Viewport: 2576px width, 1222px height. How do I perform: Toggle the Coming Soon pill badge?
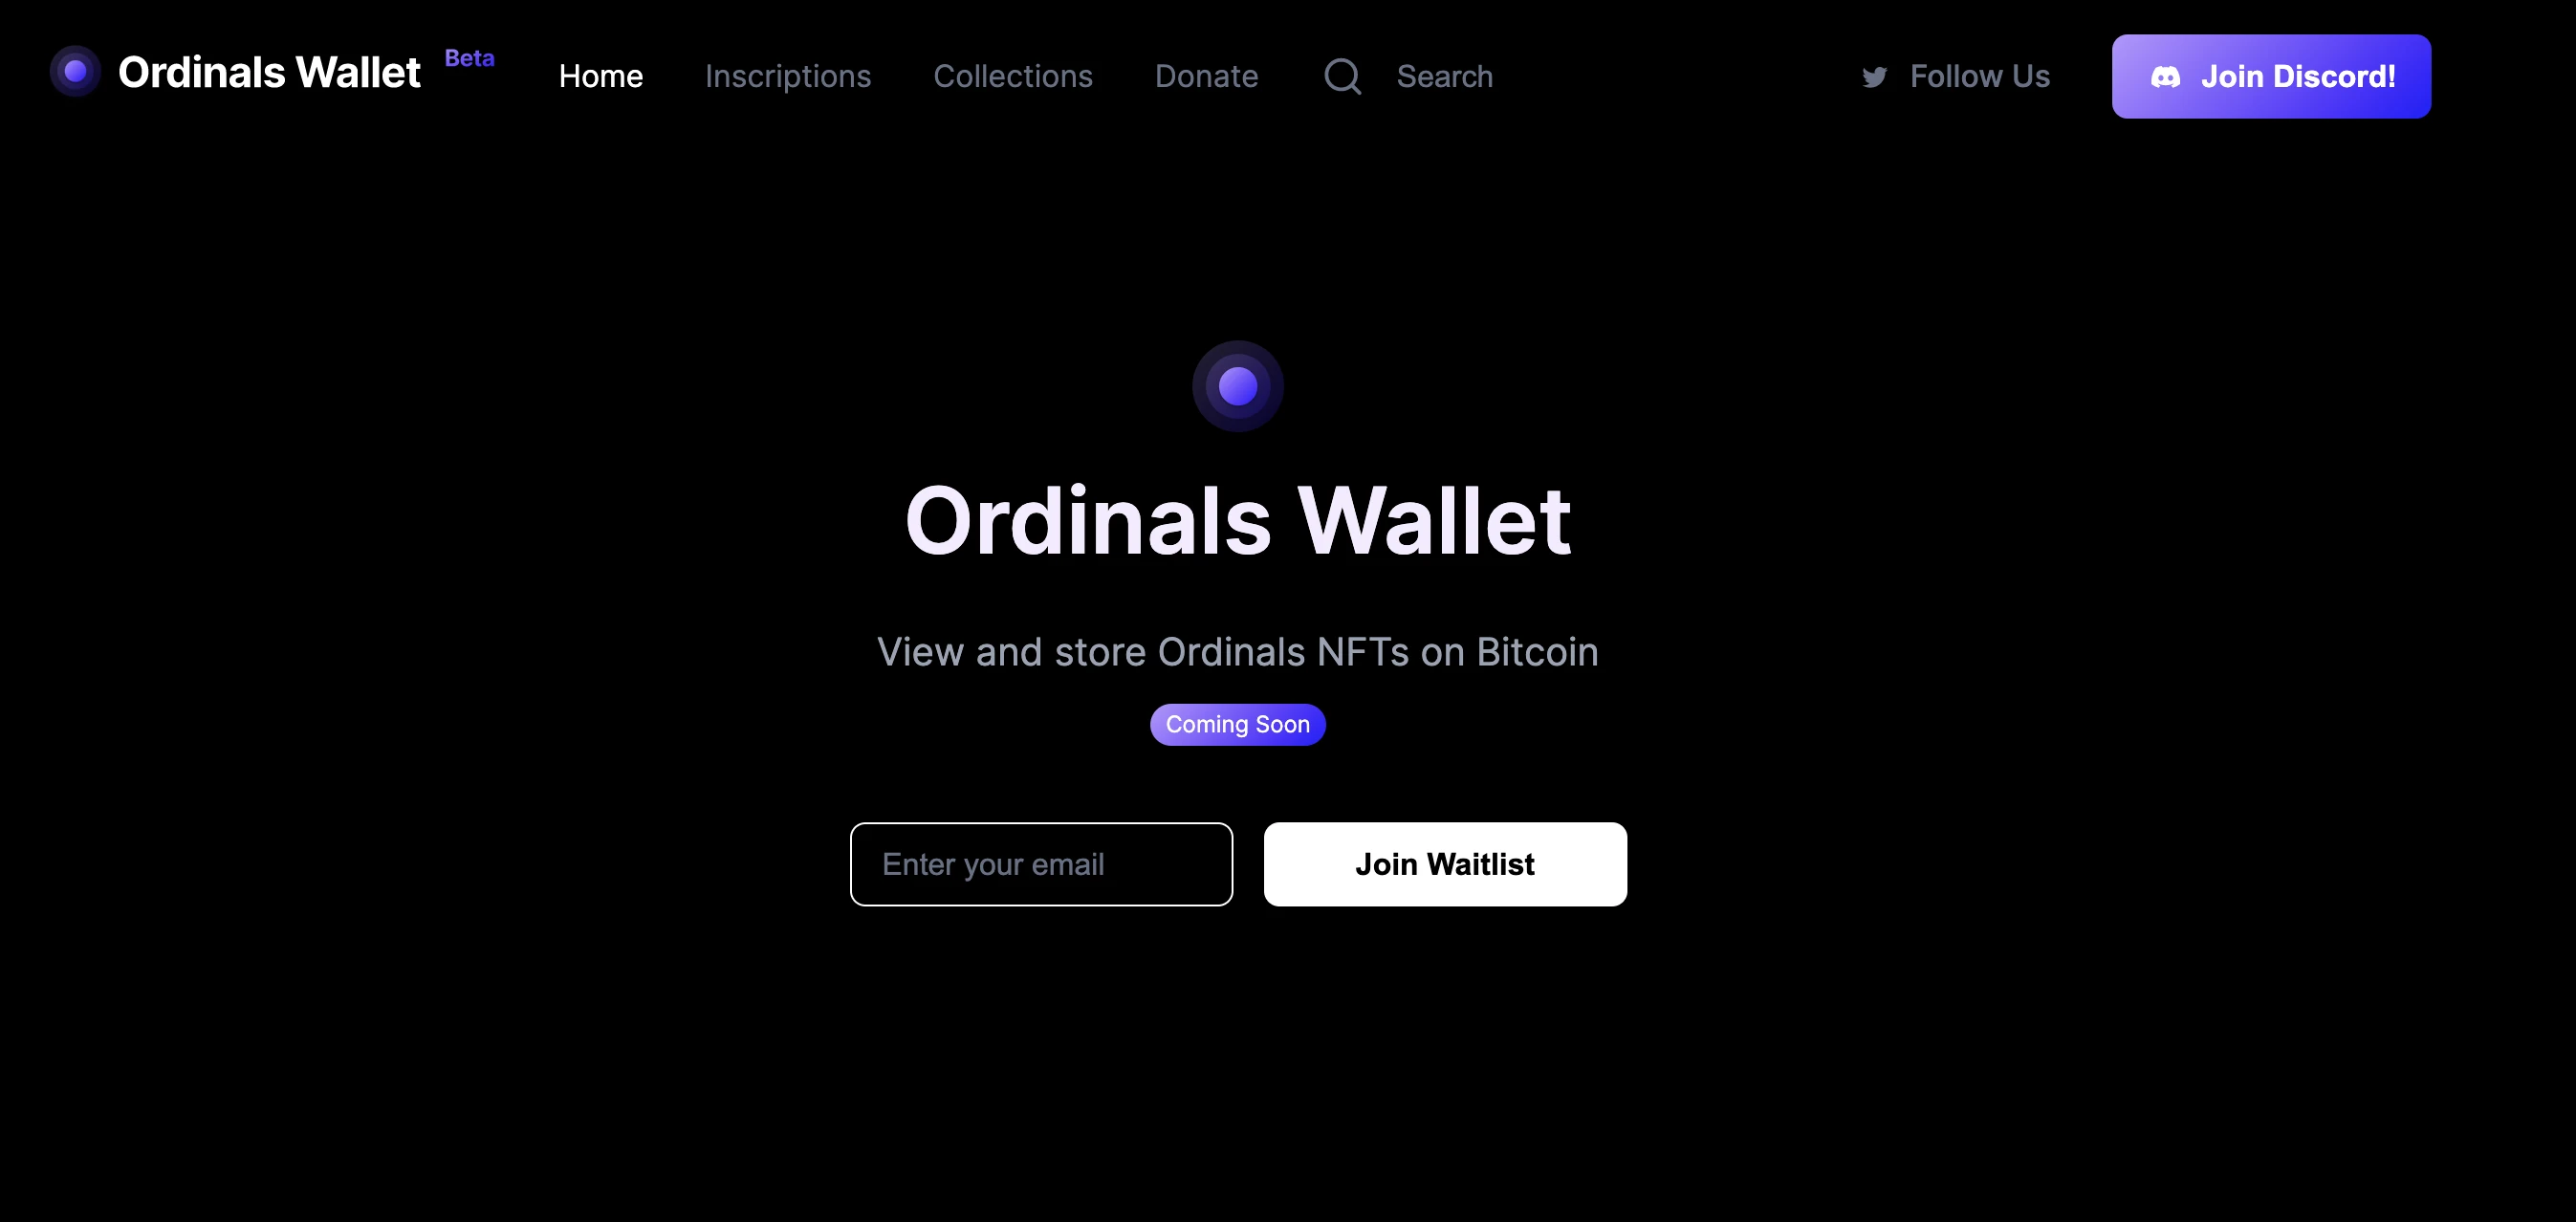pos(1237,725)
